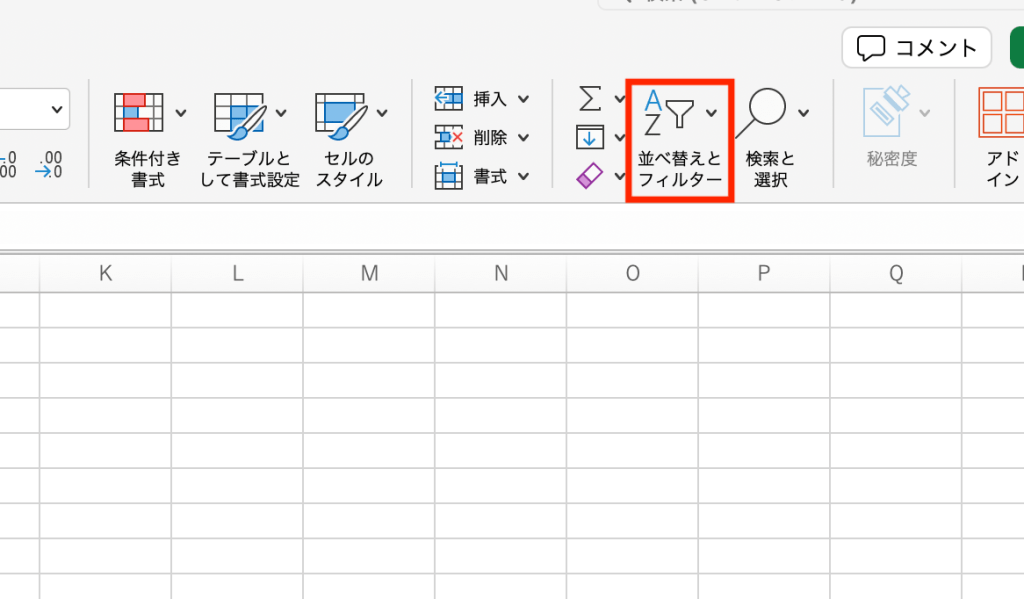The image size is (1024, 599).
Task: Open the Insert (挿入) dropdown arrow
Action: click(523, 99)
